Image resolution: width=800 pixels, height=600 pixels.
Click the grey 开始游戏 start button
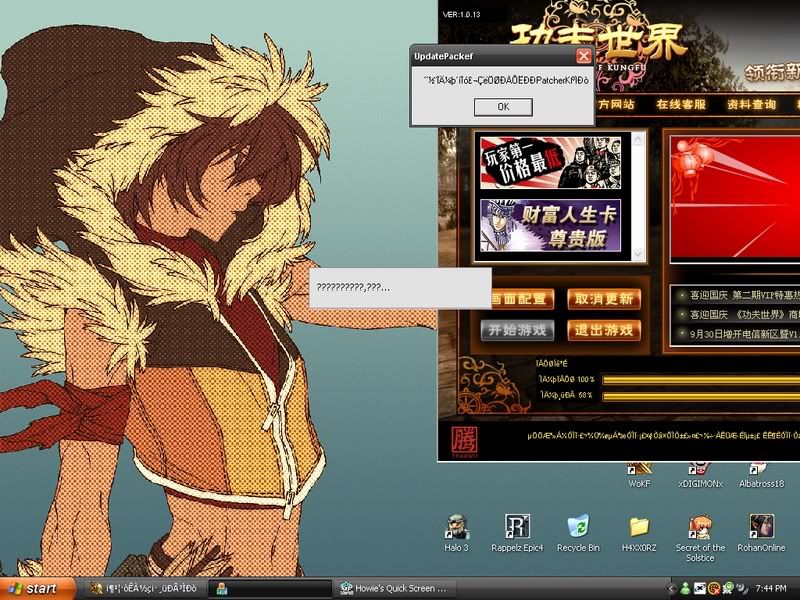[x=517, y=330]
